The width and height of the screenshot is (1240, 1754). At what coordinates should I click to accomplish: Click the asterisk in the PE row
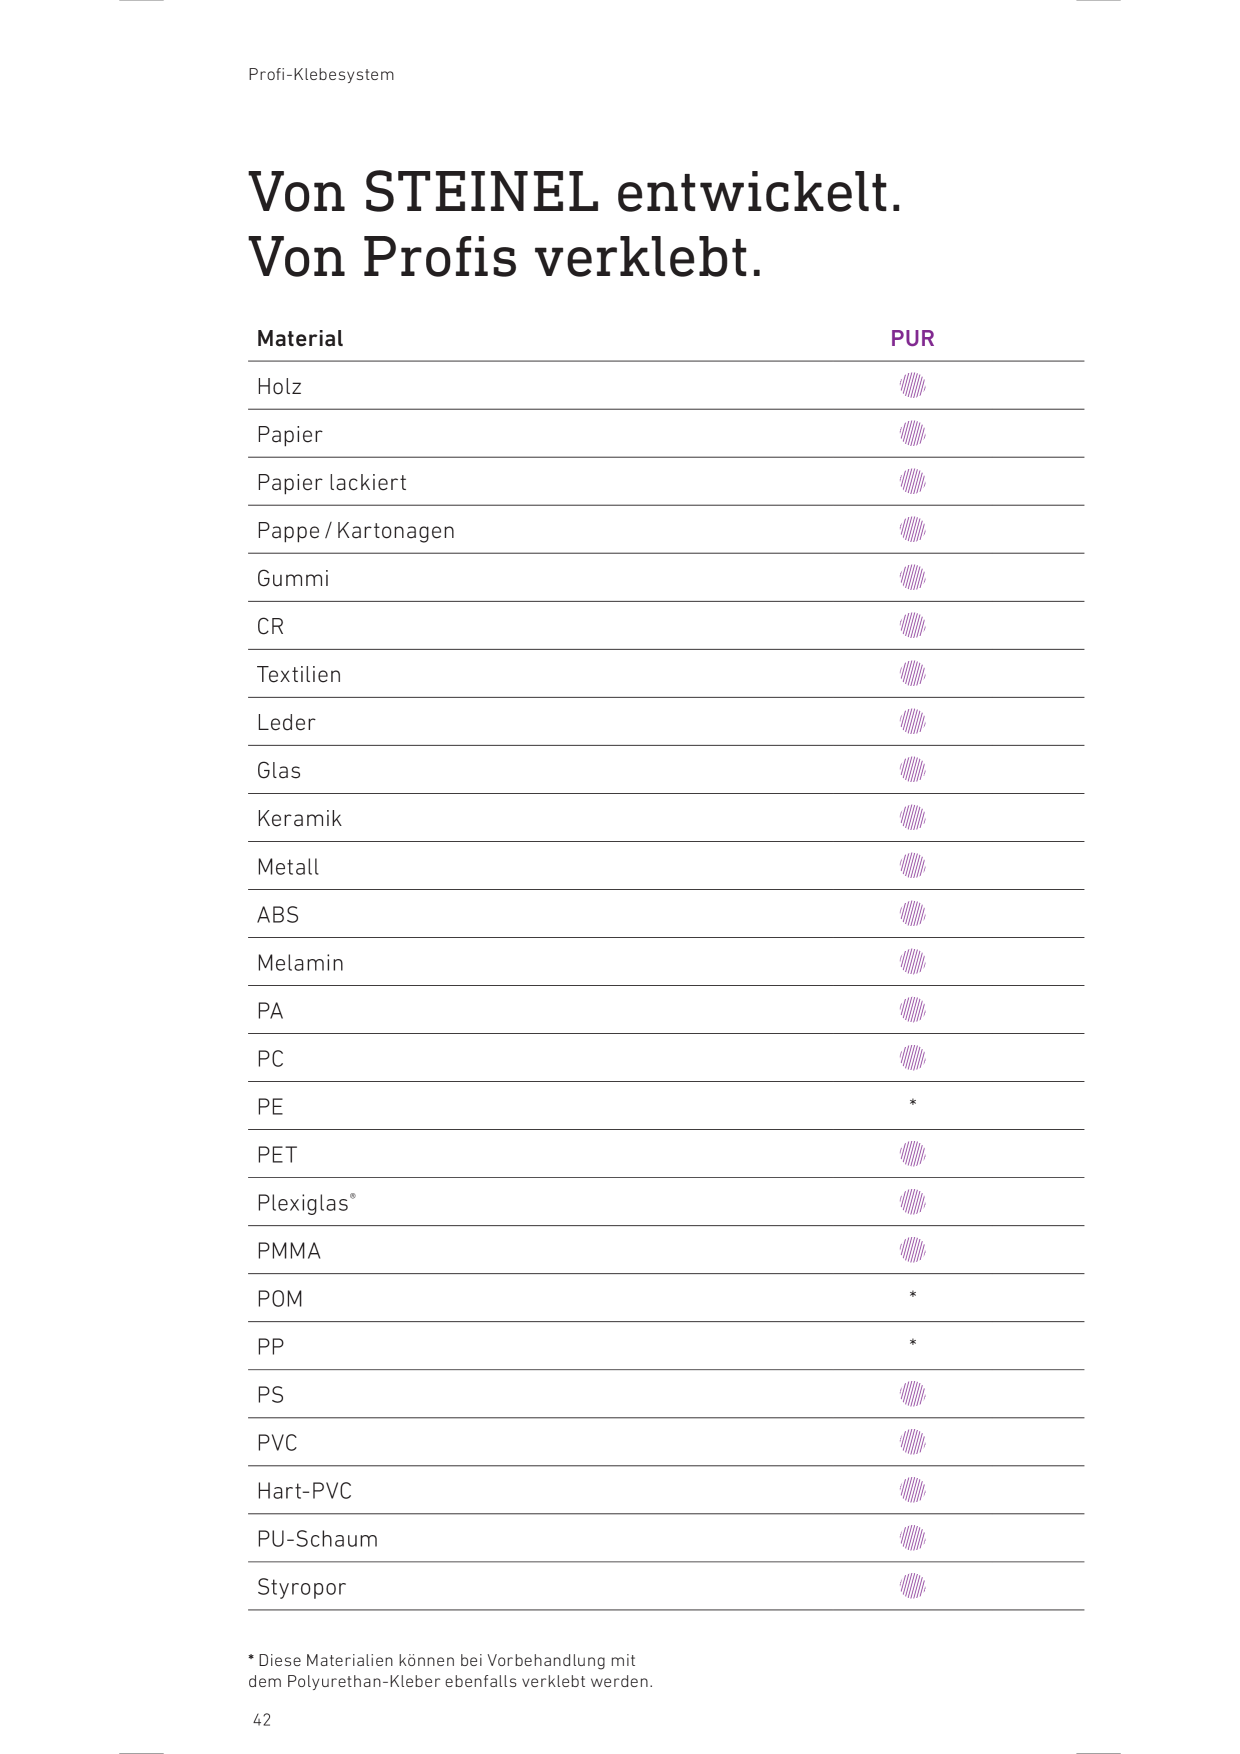[912, 1103]
